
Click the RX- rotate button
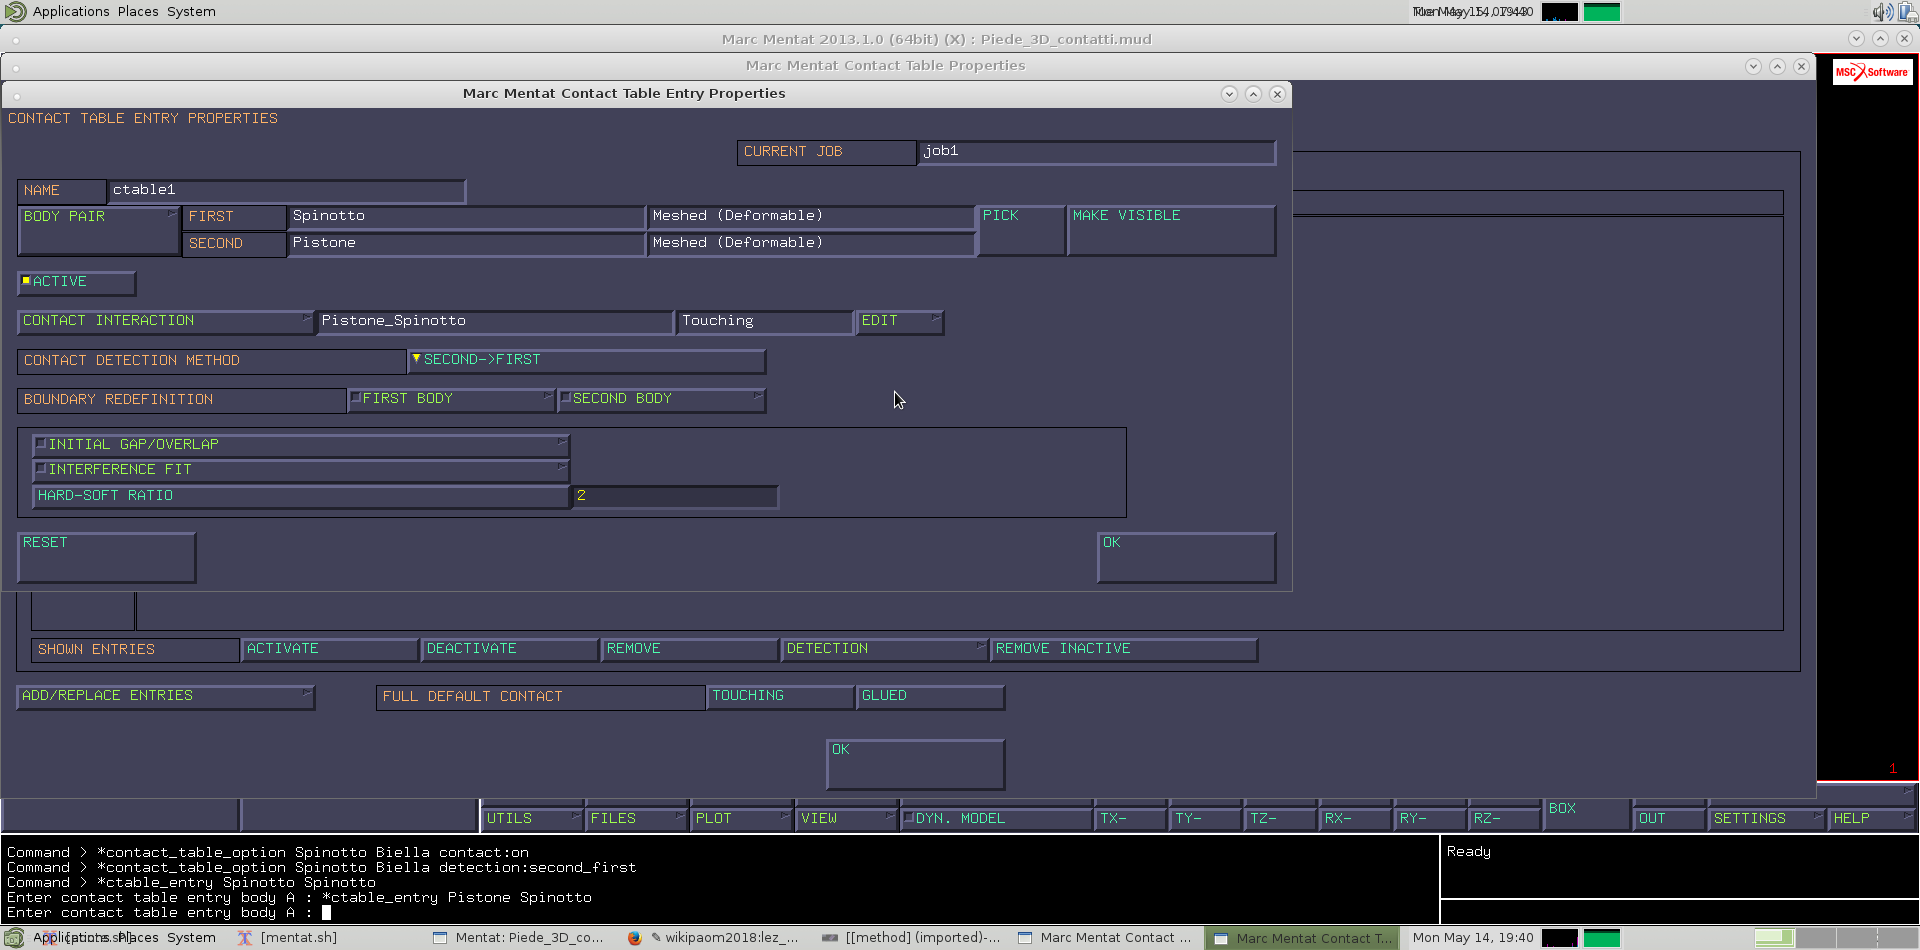point(1355,819)
